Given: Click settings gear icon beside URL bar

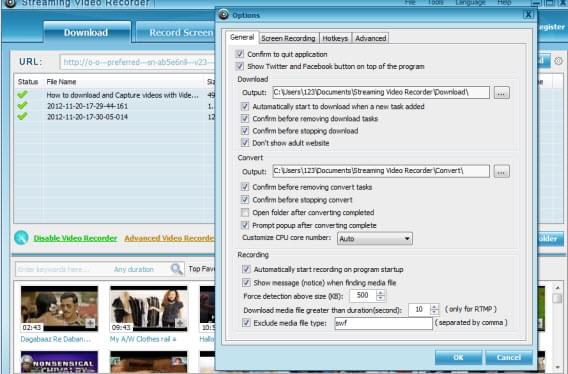Looking at the screenshot, I should click(x=558, y=61).
